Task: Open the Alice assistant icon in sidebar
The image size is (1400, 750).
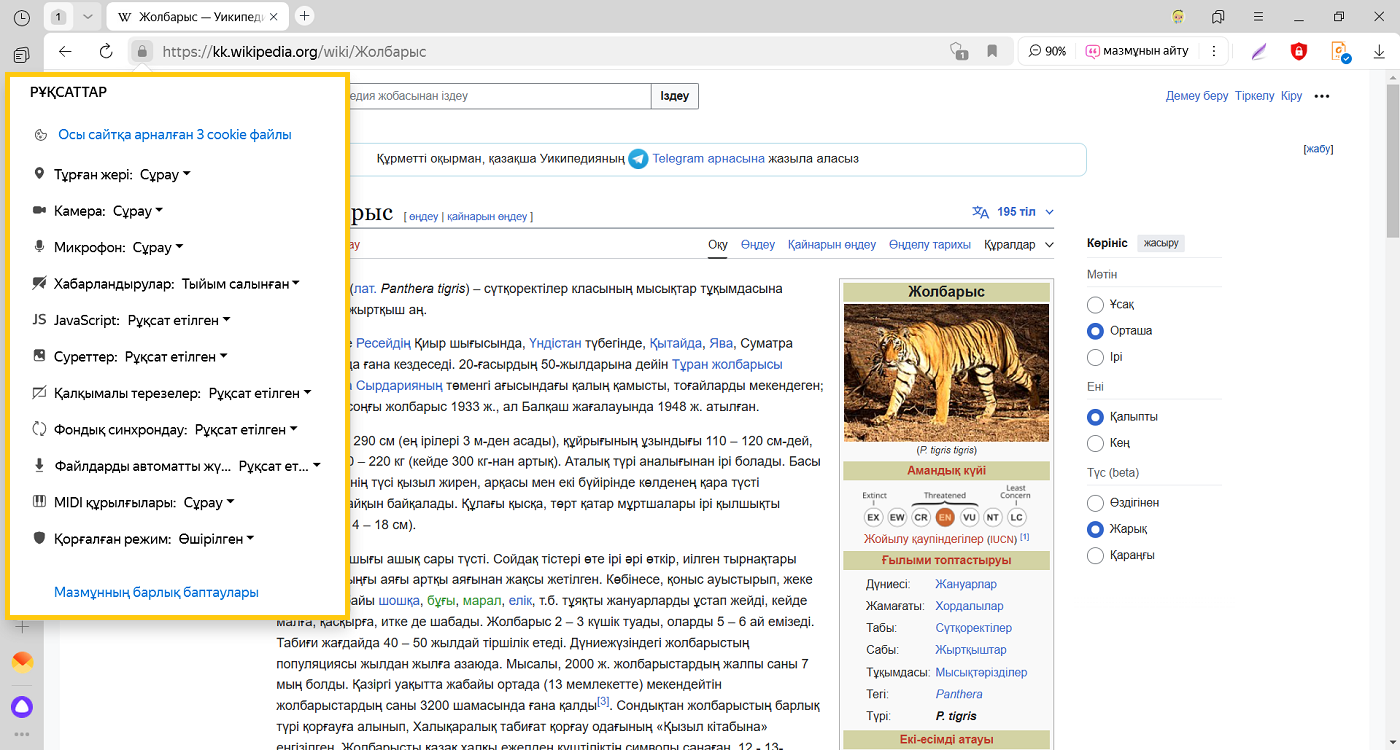Action: (22, 707)
